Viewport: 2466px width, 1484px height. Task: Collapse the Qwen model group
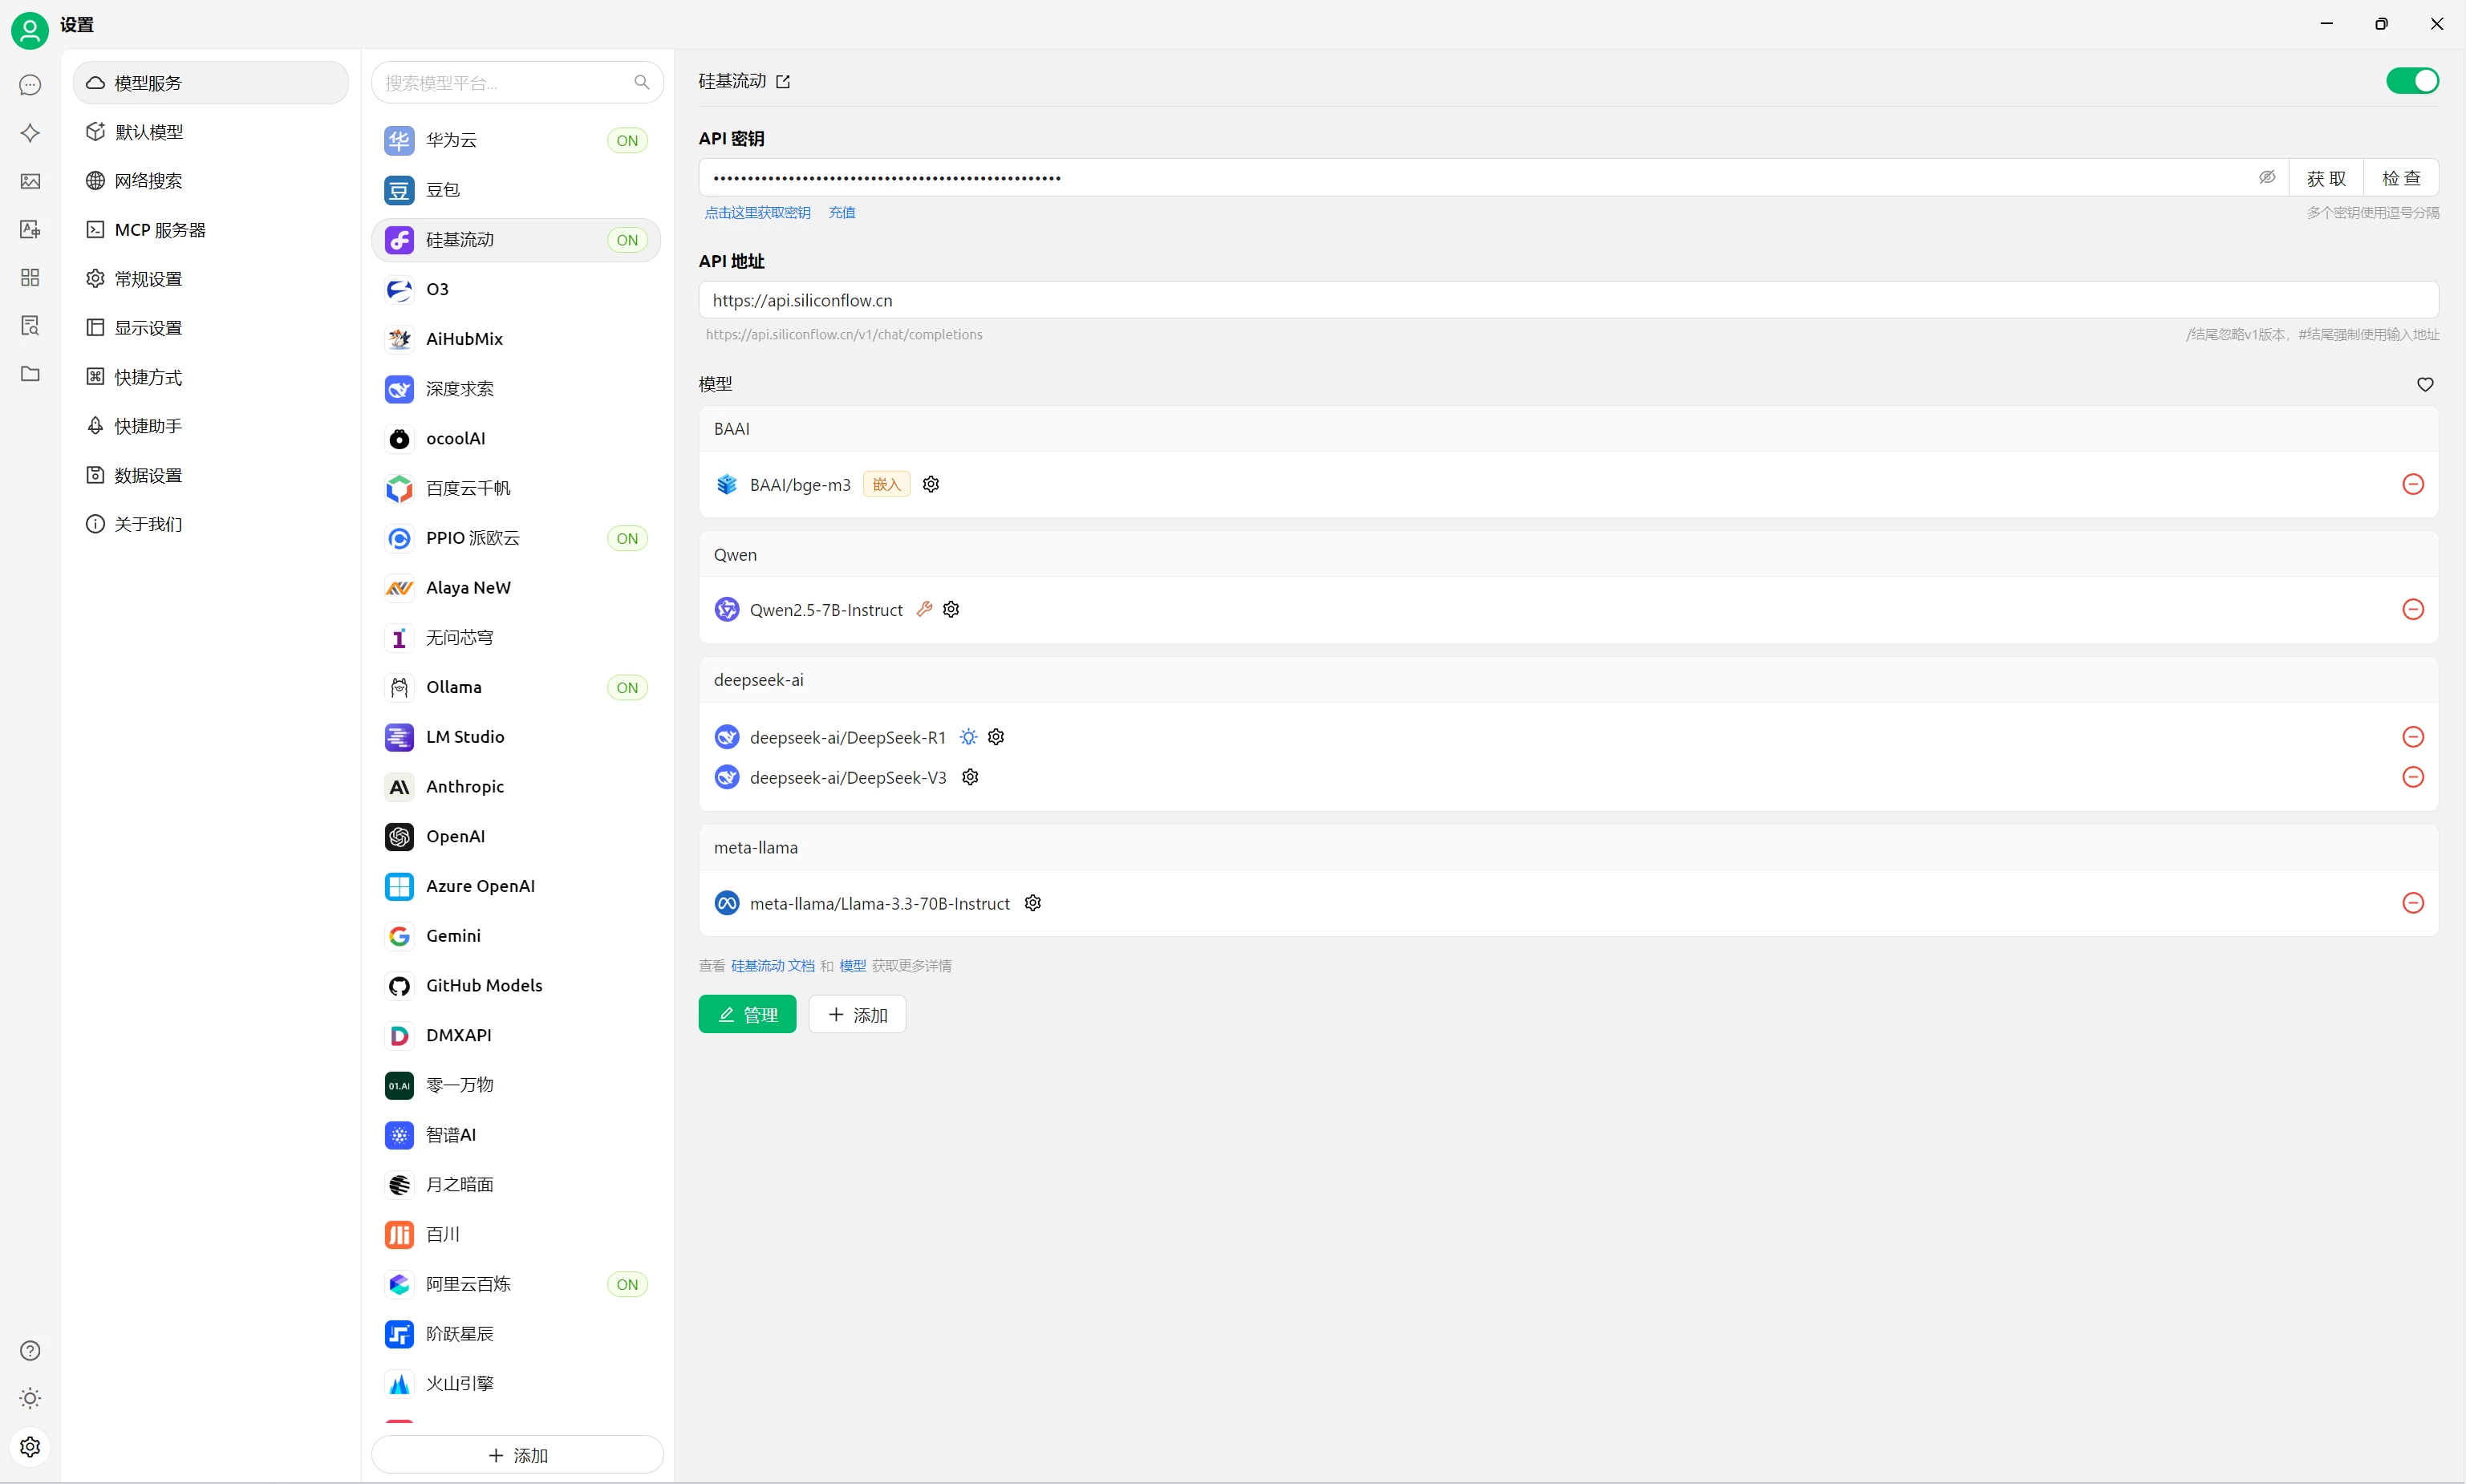(x=1568, y=555)
